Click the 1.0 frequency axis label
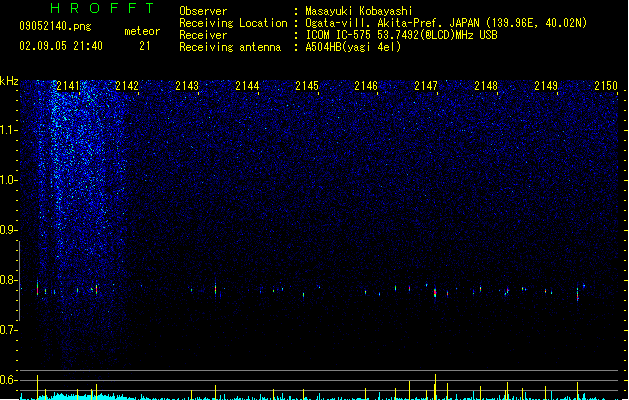Screen dimensions: 629x400 coord(8,180)
